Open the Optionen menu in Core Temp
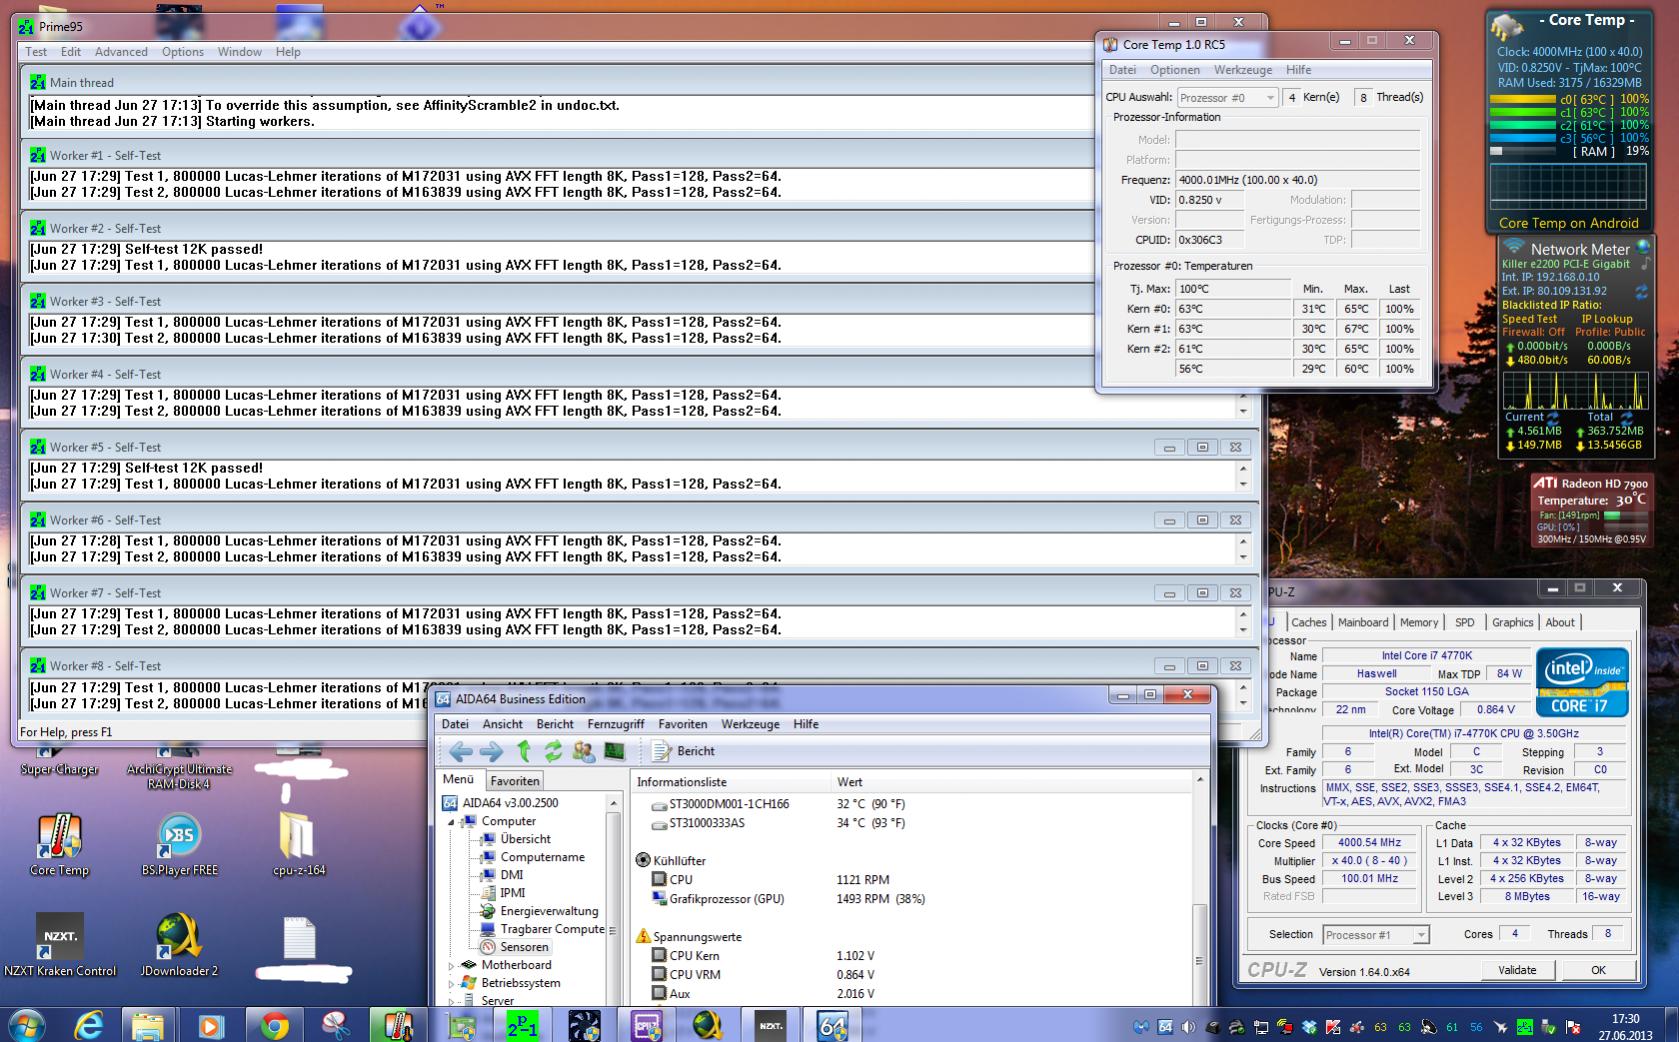The width and height of the screenshot is (1679, 1042). [1175, 70]
